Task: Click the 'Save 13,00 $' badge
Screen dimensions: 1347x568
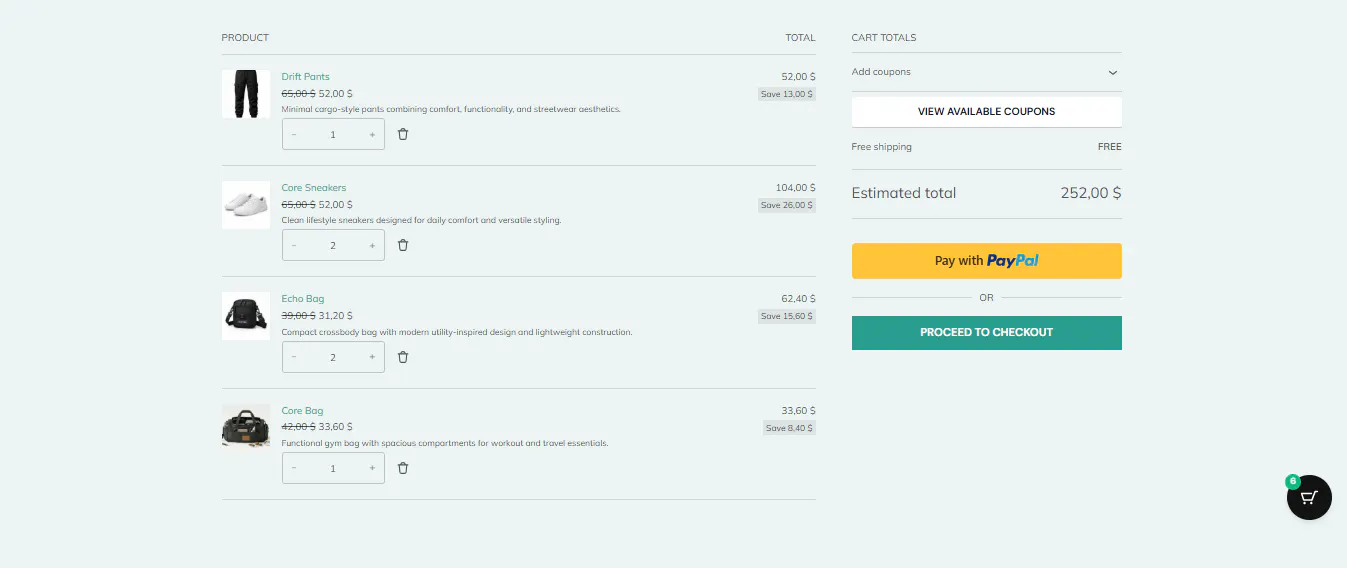Action: pyautogui.click(x=787, y=94)
